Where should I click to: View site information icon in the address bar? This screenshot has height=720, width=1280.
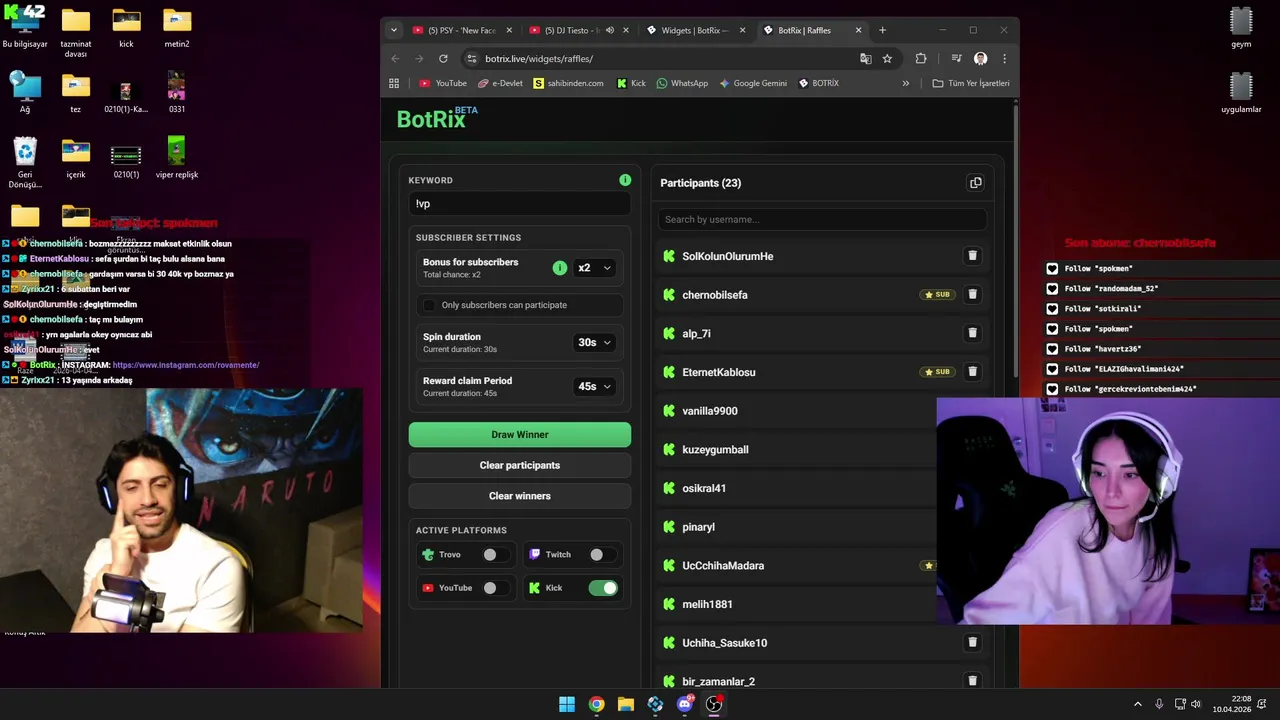coord(473,59)
